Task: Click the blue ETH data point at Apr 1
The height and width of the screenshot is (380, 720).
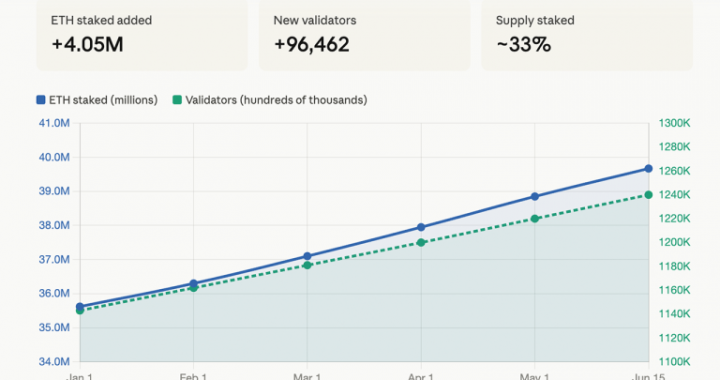Action: click(x=421, y=227)
